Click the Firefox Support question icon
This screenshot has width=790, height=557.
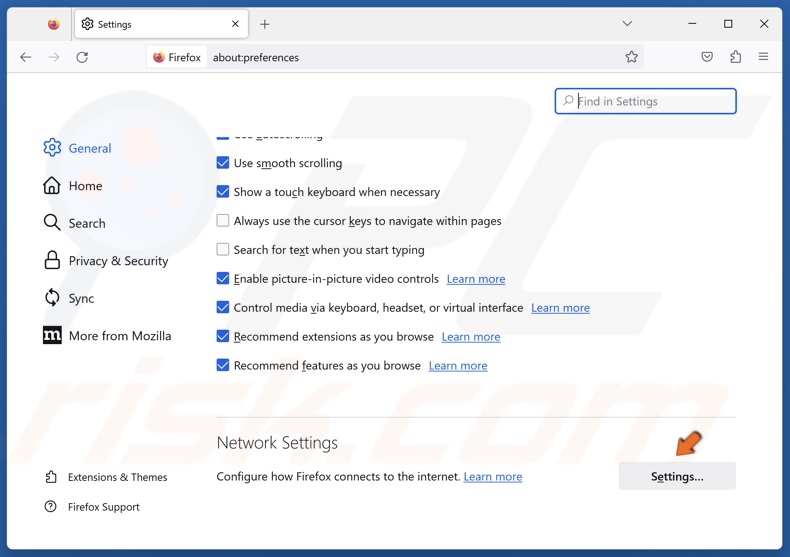click(x=50, y=506)
